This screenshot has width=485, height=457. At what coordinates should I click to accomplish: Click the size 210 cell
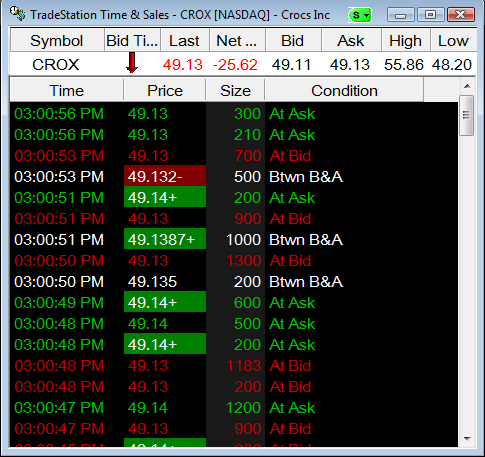click(248, 135)
